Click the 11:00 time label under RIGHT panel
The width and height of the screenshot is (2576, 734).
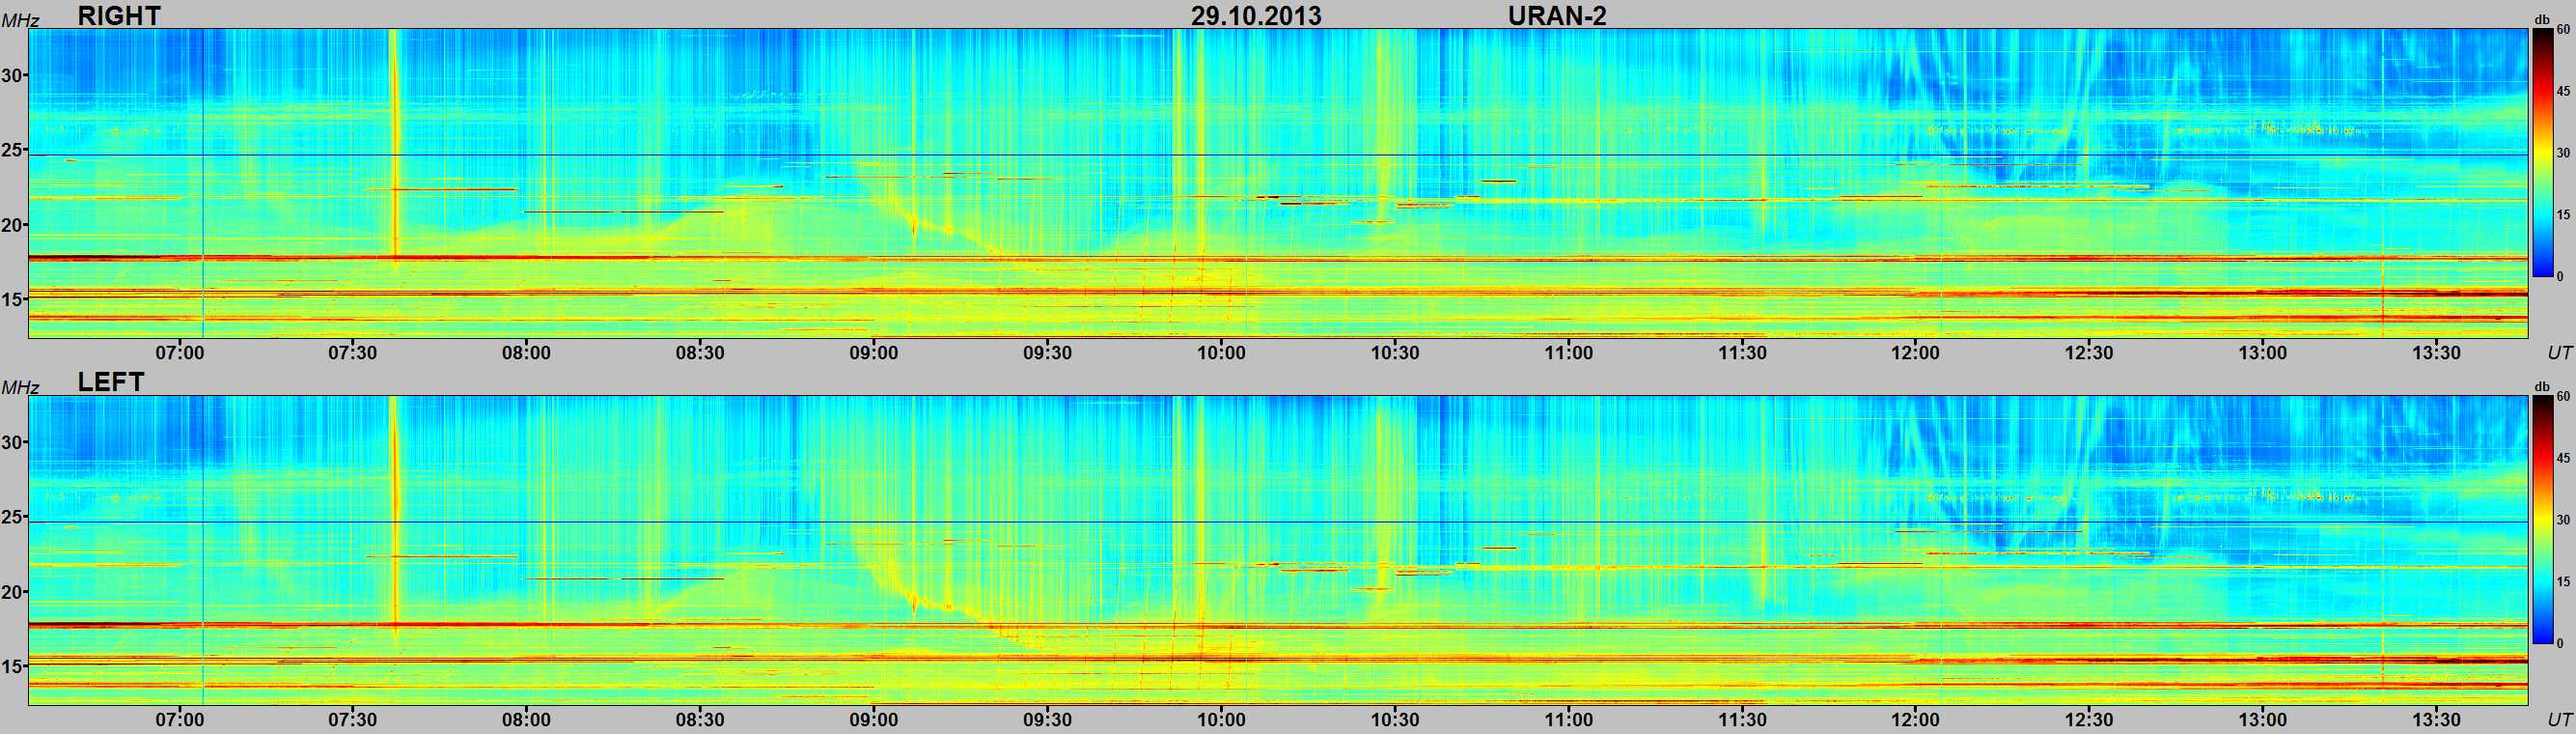pyautogui.click(x=1568, y=352)
